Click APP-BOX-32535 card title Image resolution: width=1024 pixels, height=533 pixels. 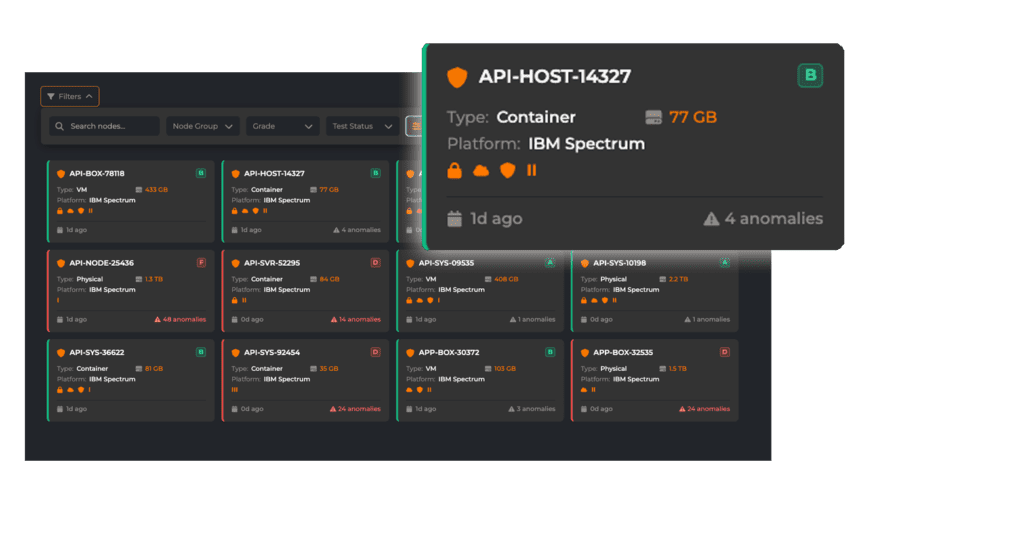point(623,352)
